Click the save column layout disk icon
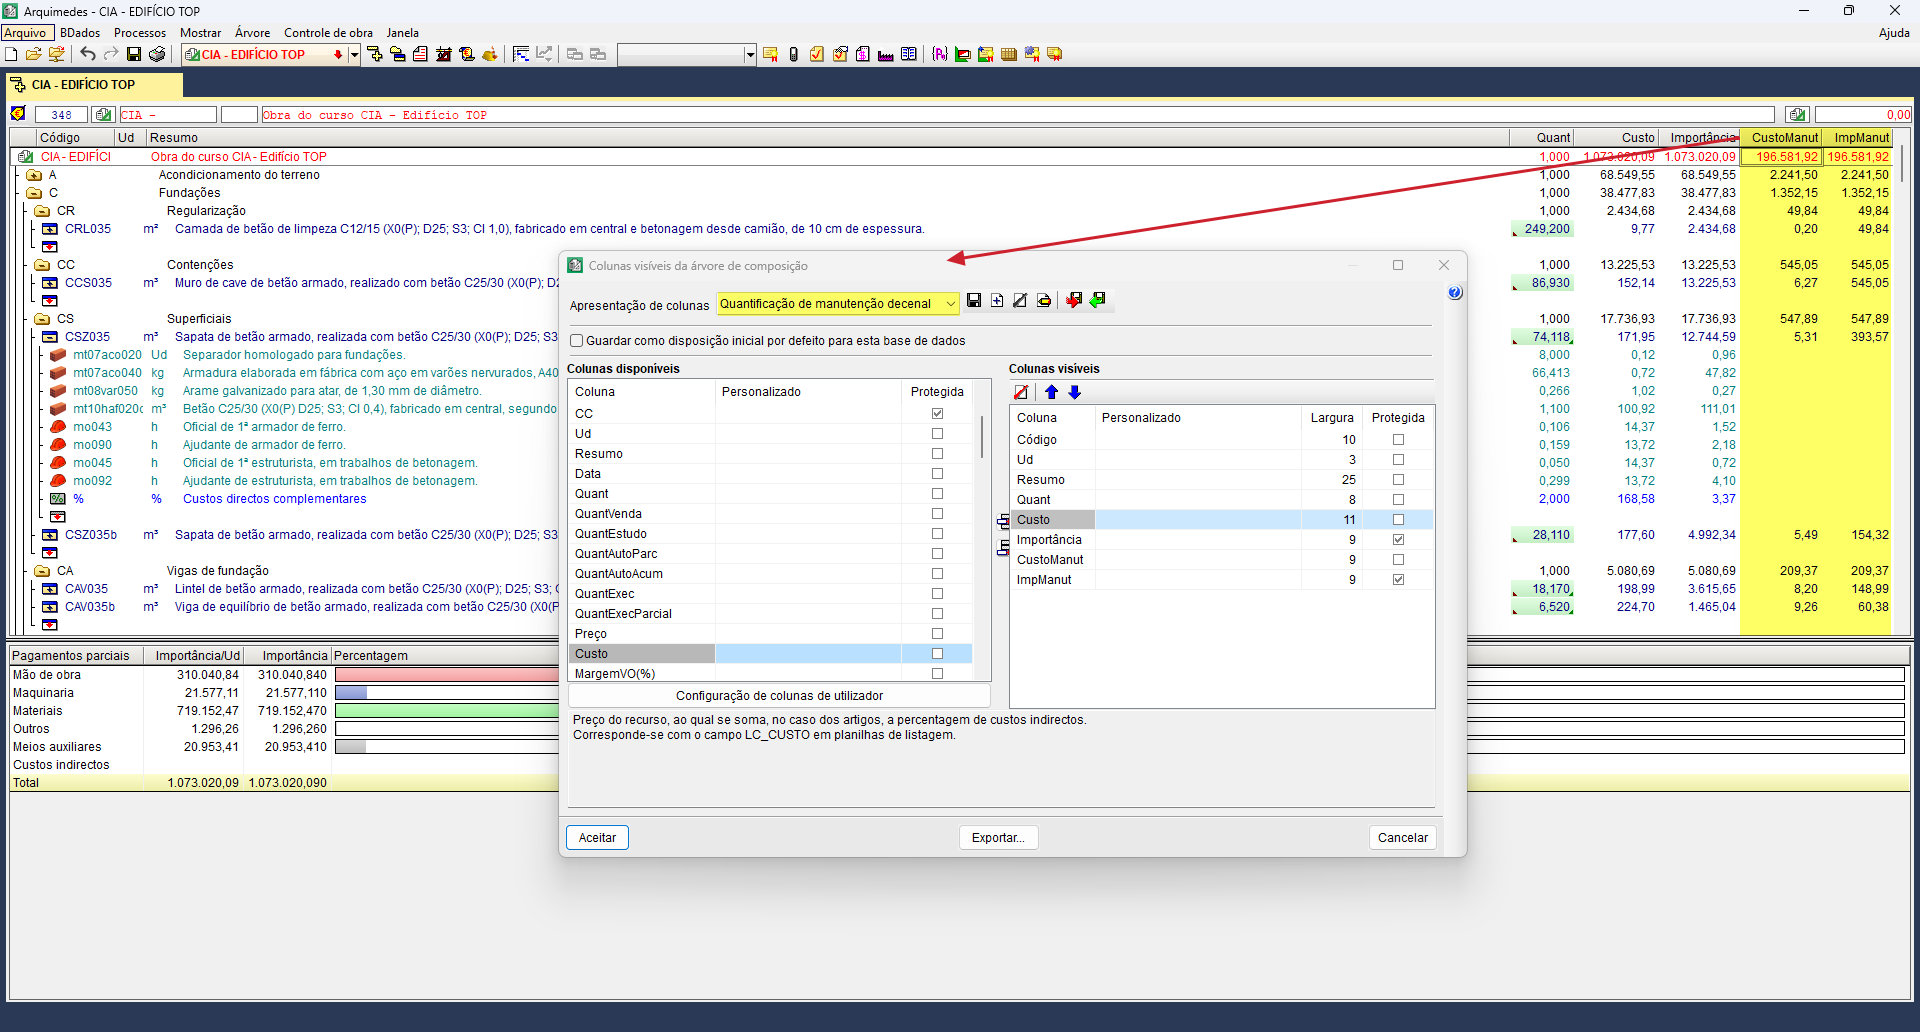The height and width of the screenshot is (1032, 1920). click(x=974, y=301)
